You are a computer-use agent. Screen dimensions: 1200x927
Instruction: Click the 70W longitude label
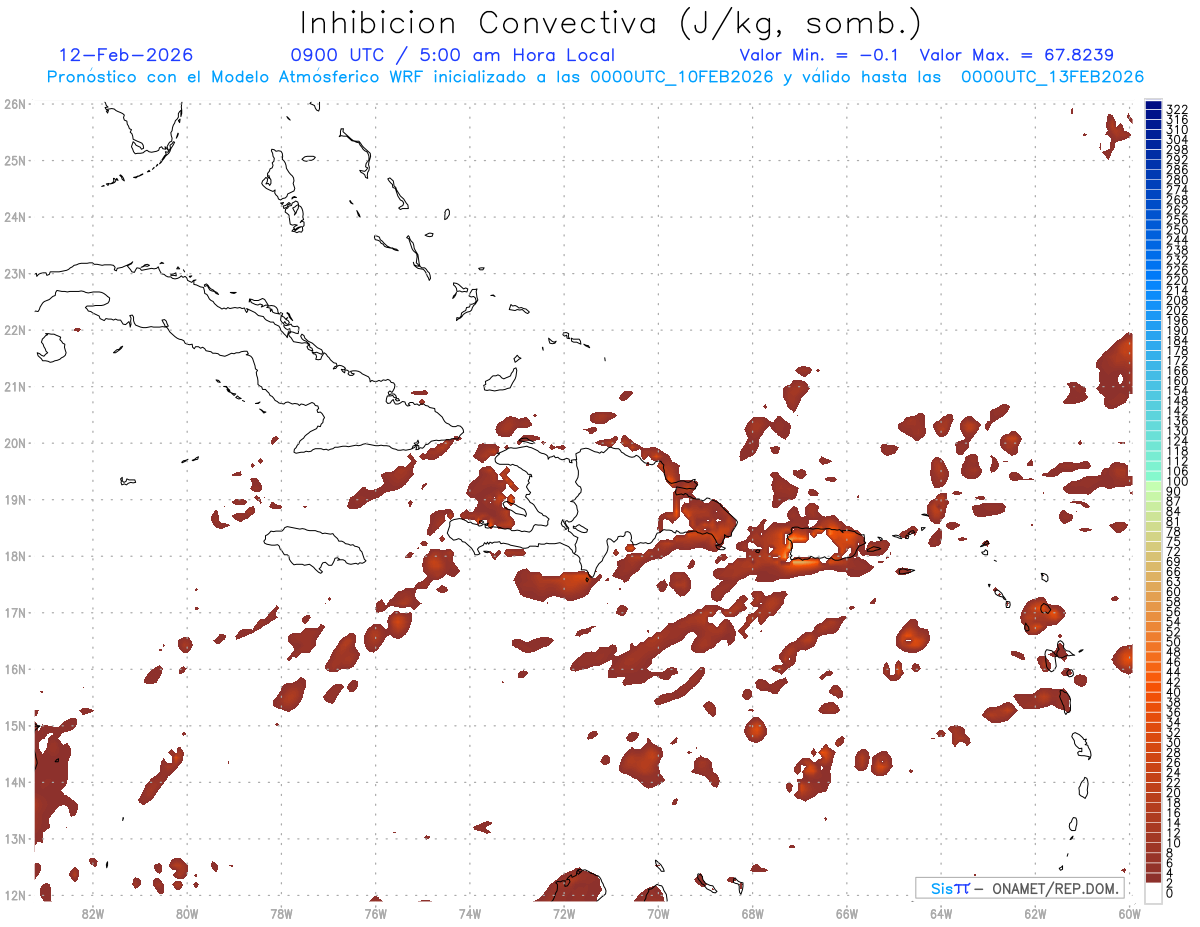pos(658,913)
